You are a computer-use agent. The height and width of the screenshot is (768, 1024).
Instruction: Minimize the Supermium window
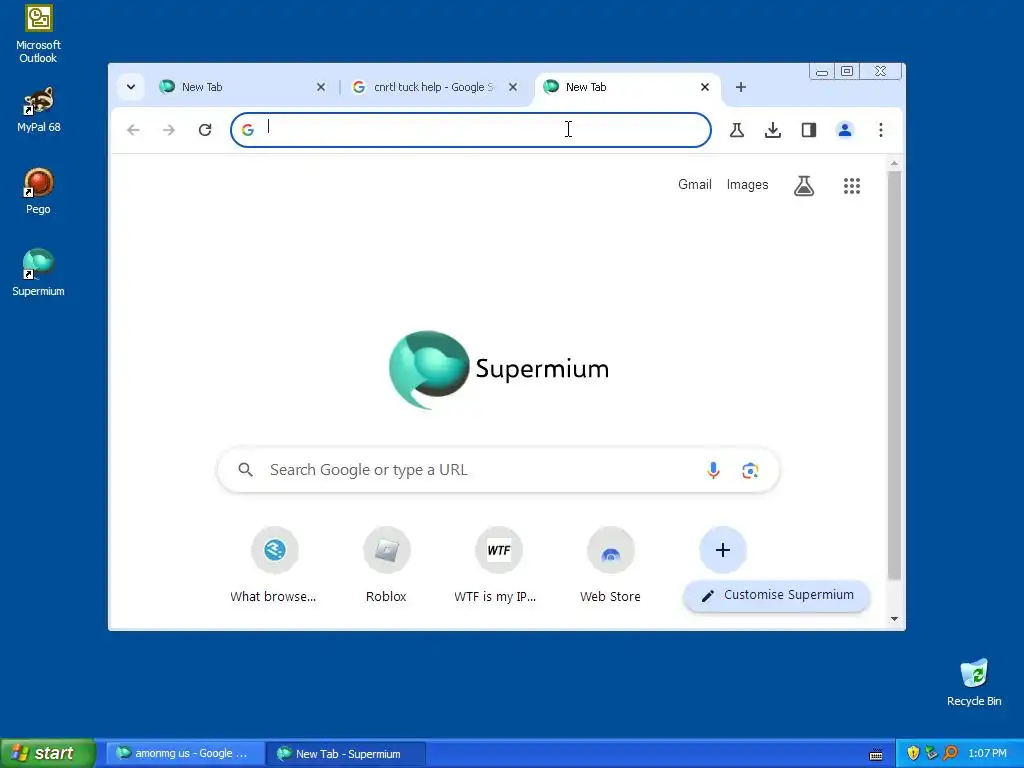coord(822,71)
